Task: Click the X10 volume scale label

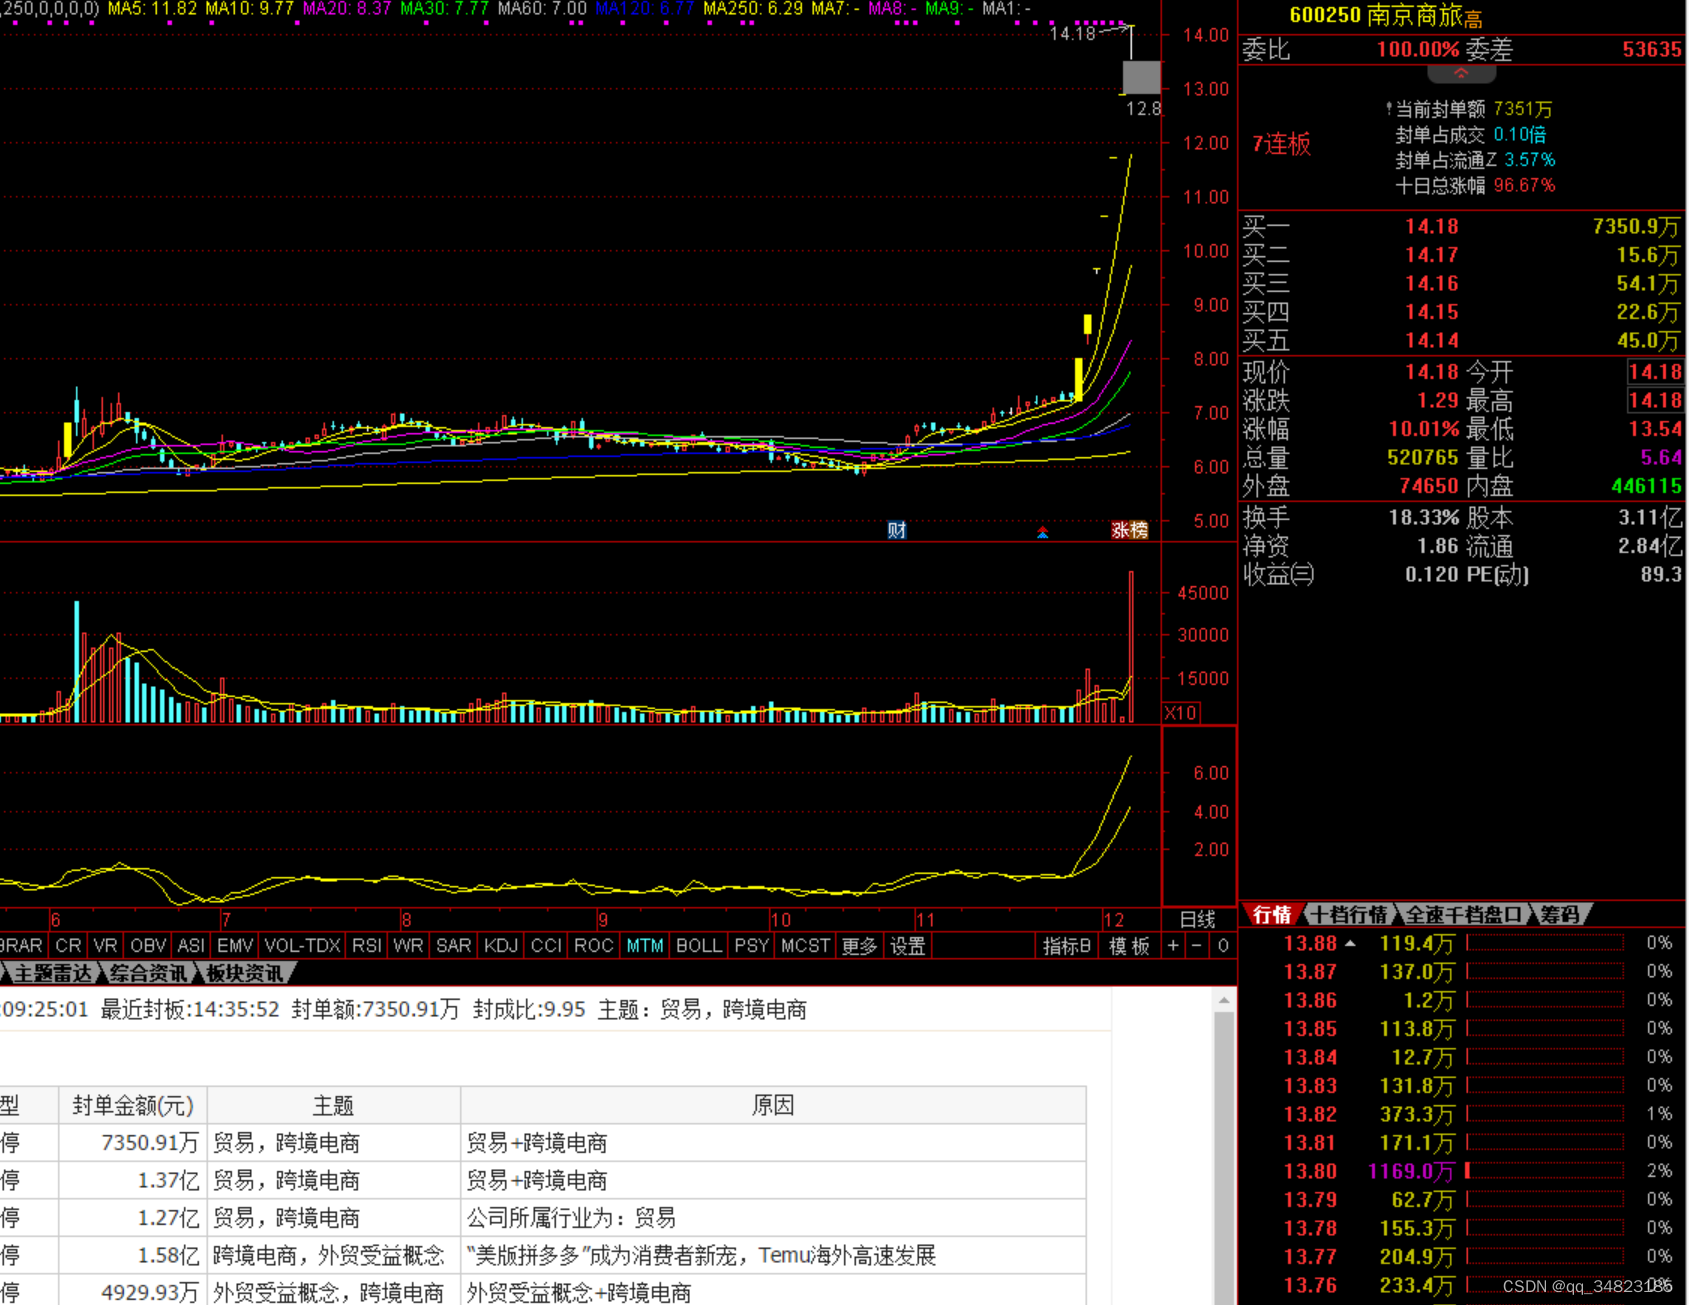Action: coord(1181,713)
